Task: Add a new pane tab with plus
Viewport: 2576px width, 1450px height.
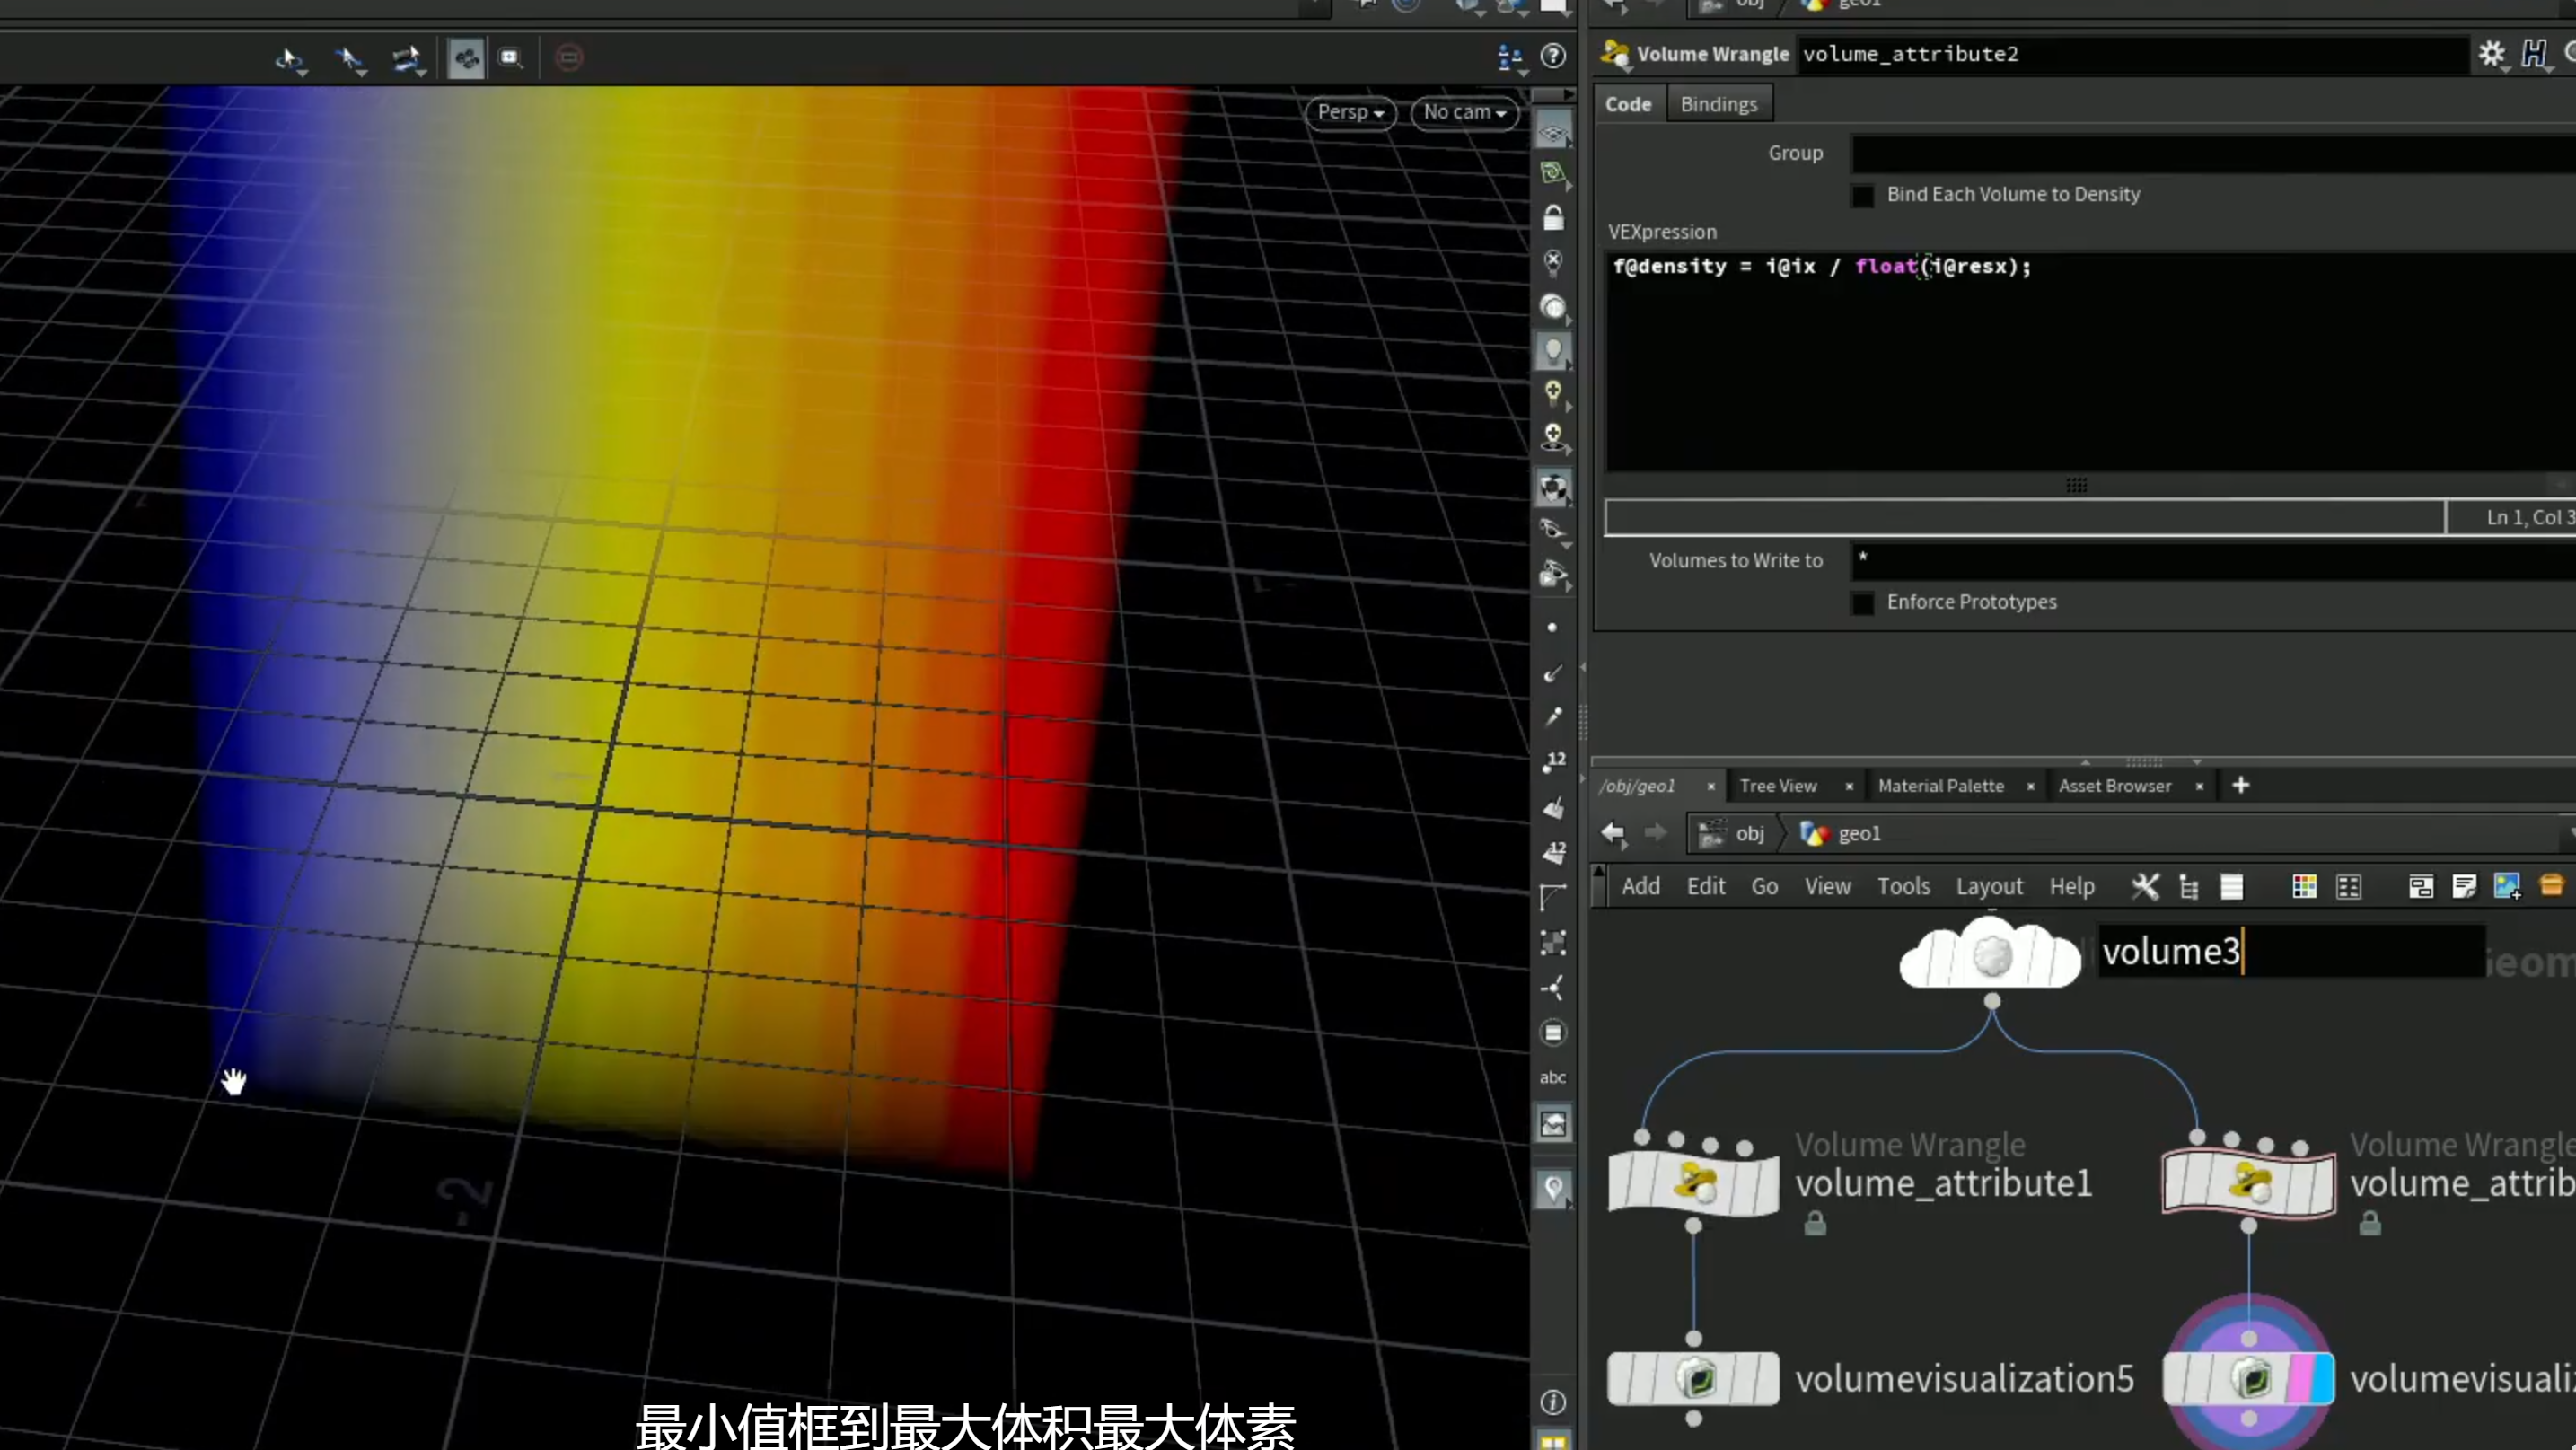Action: pyautogui.click(x=2240, y=785)
